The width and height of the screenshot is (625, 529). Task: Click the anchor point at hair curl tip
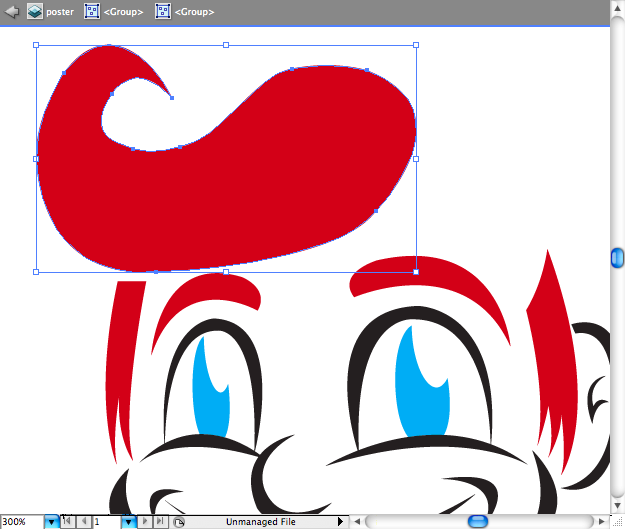(x=172, y=98)
